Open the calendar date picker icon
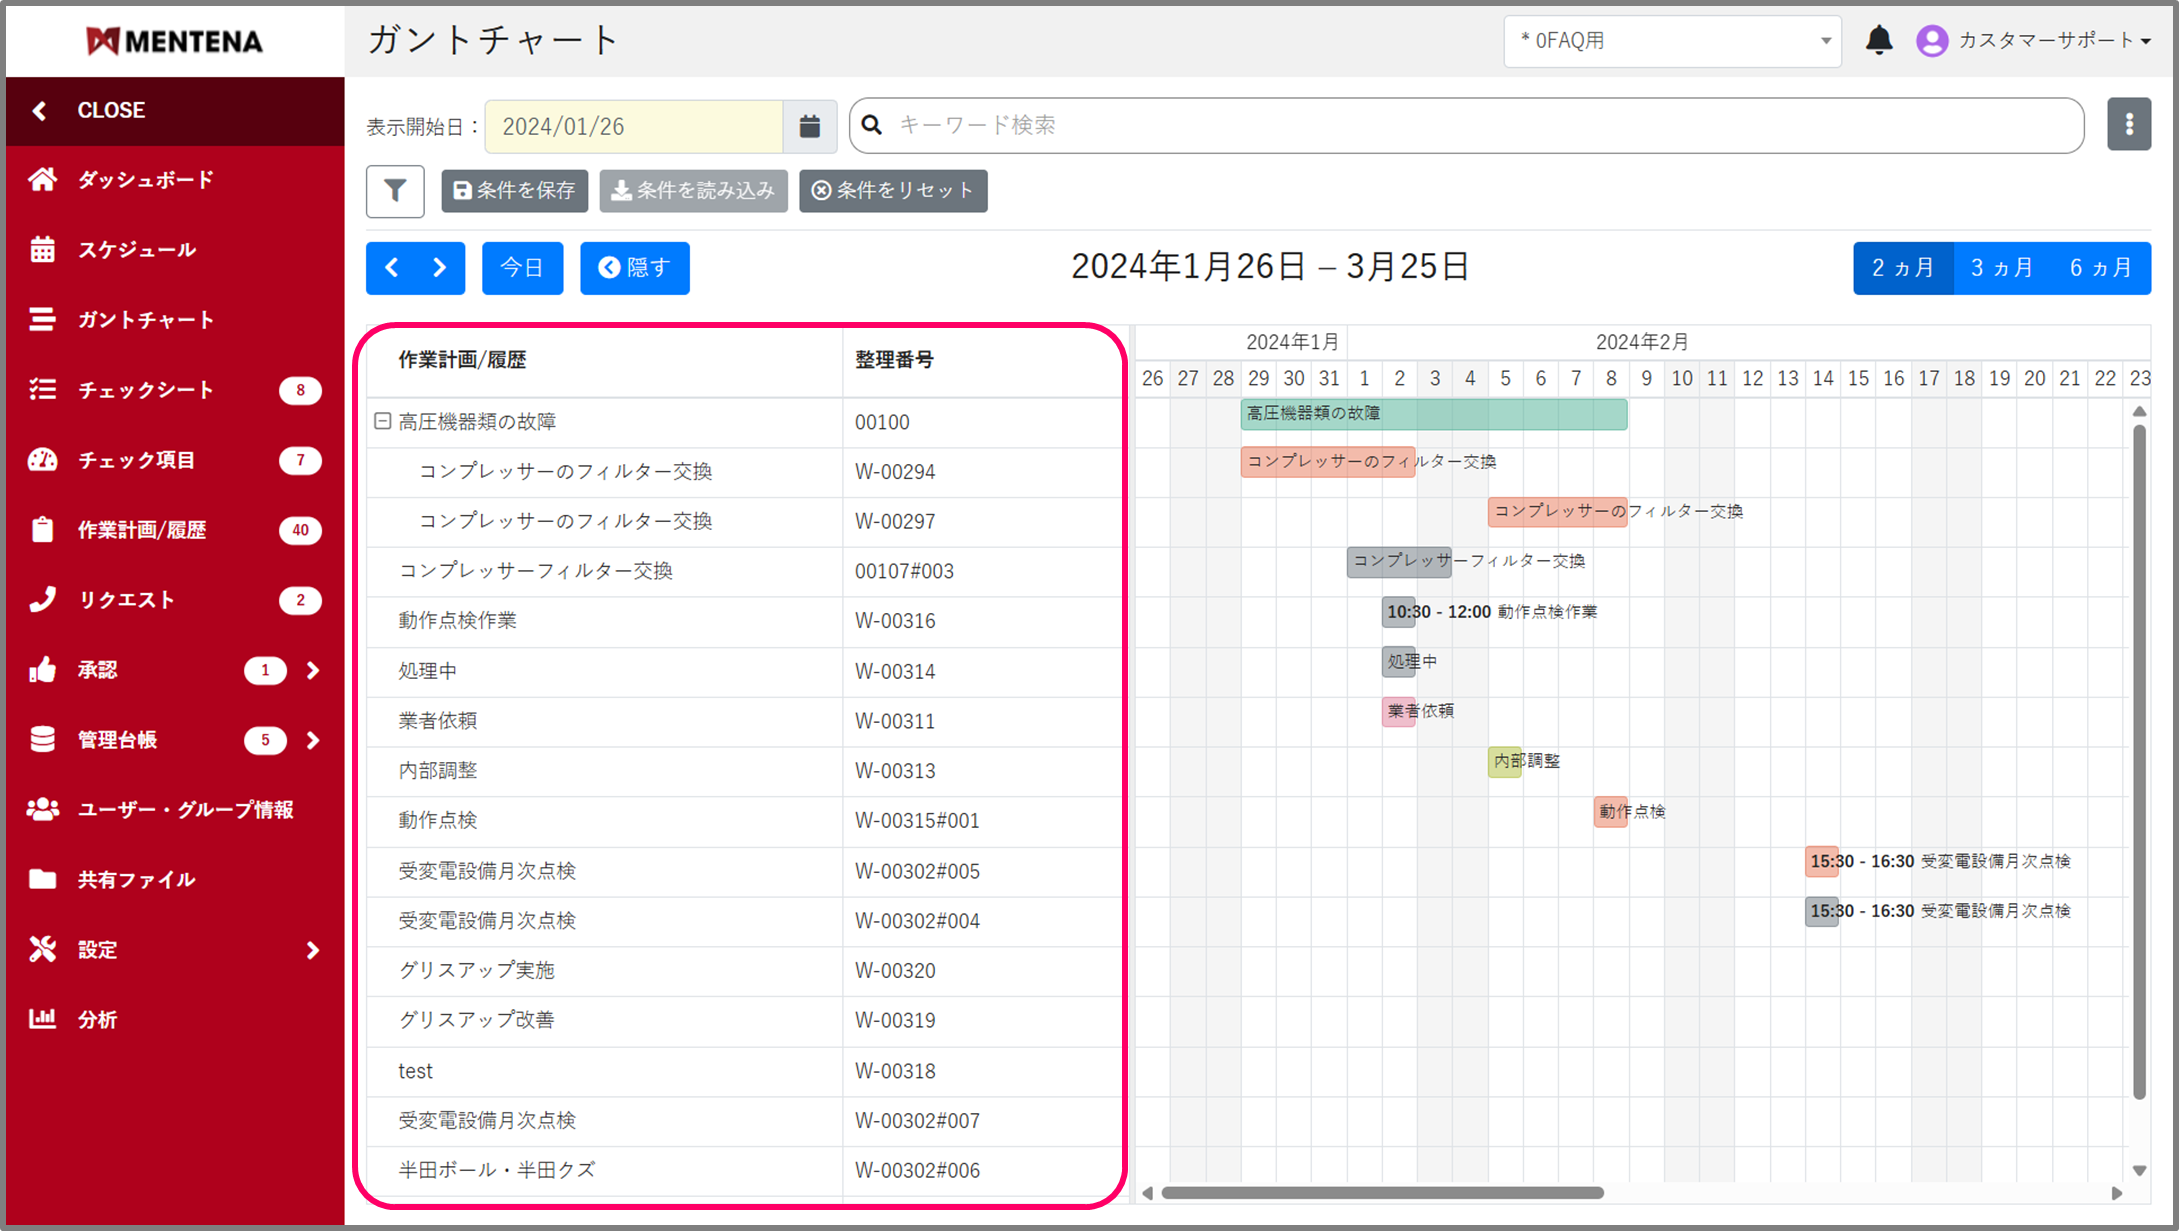 [810, 126]
